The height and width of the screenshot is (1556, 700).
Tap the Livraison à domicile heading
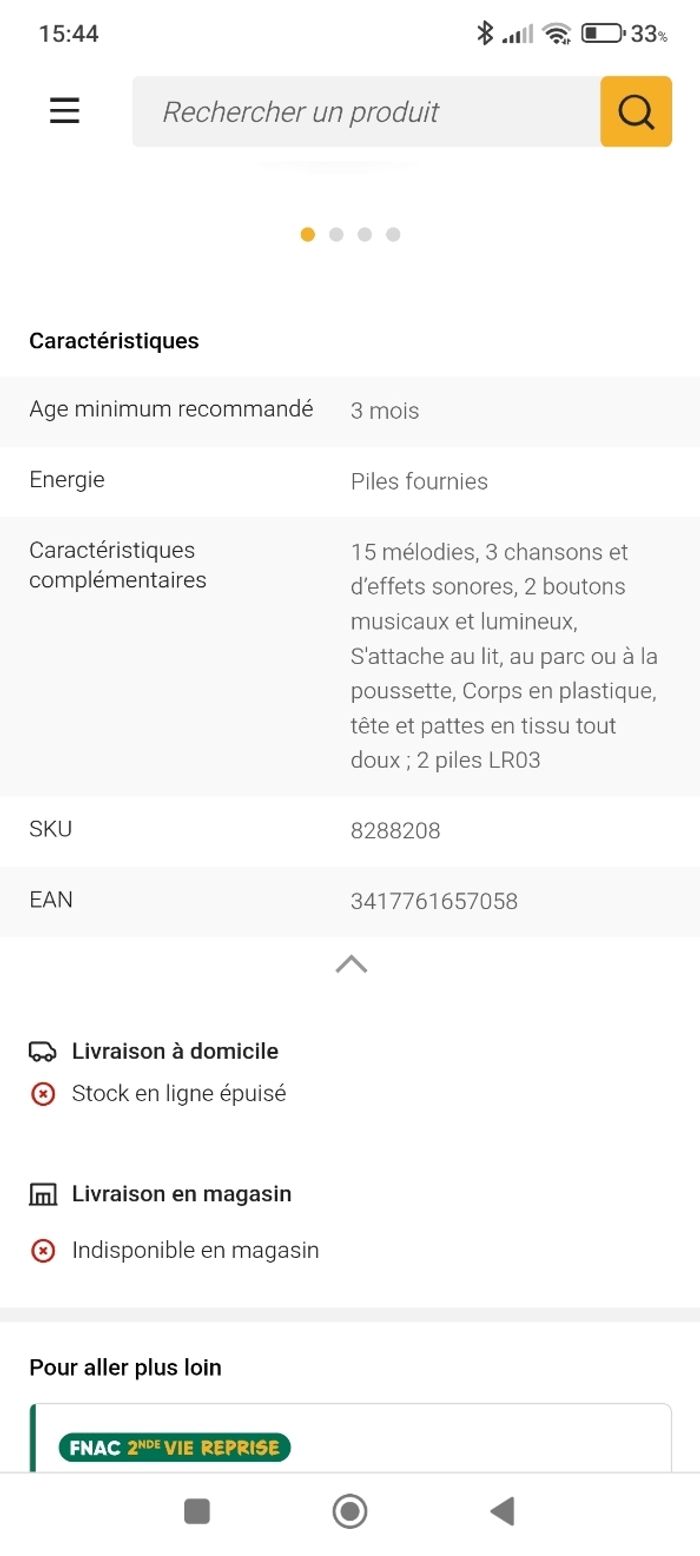175,1051
